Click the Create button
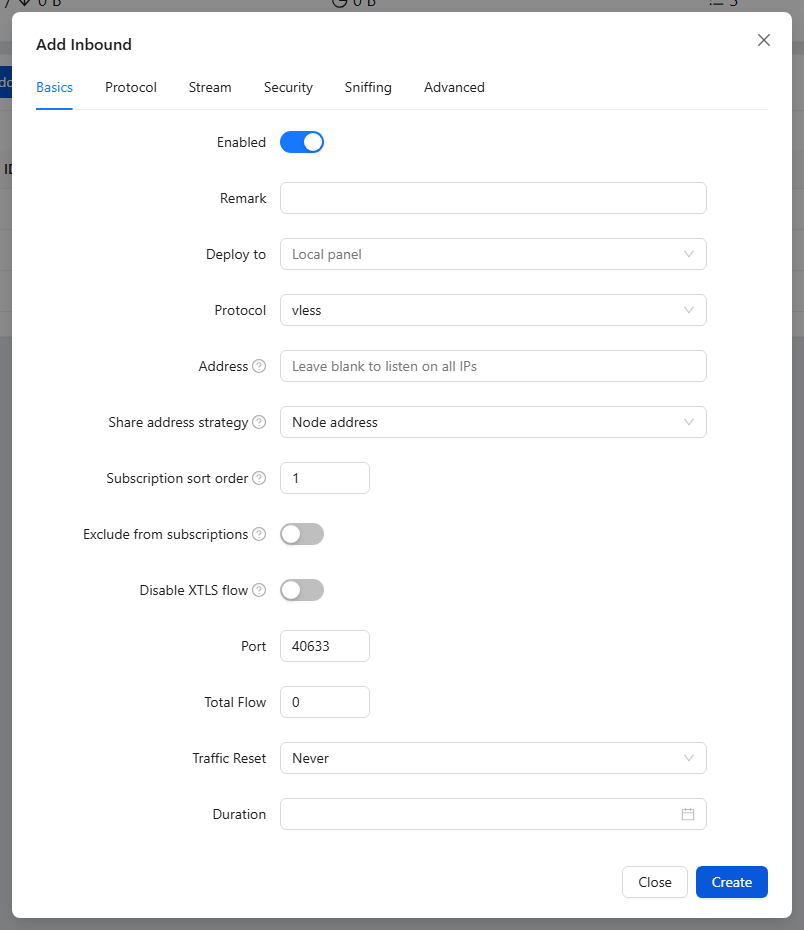Image resolution: width=804 pixels, height=930 pixels. (732, 882)
